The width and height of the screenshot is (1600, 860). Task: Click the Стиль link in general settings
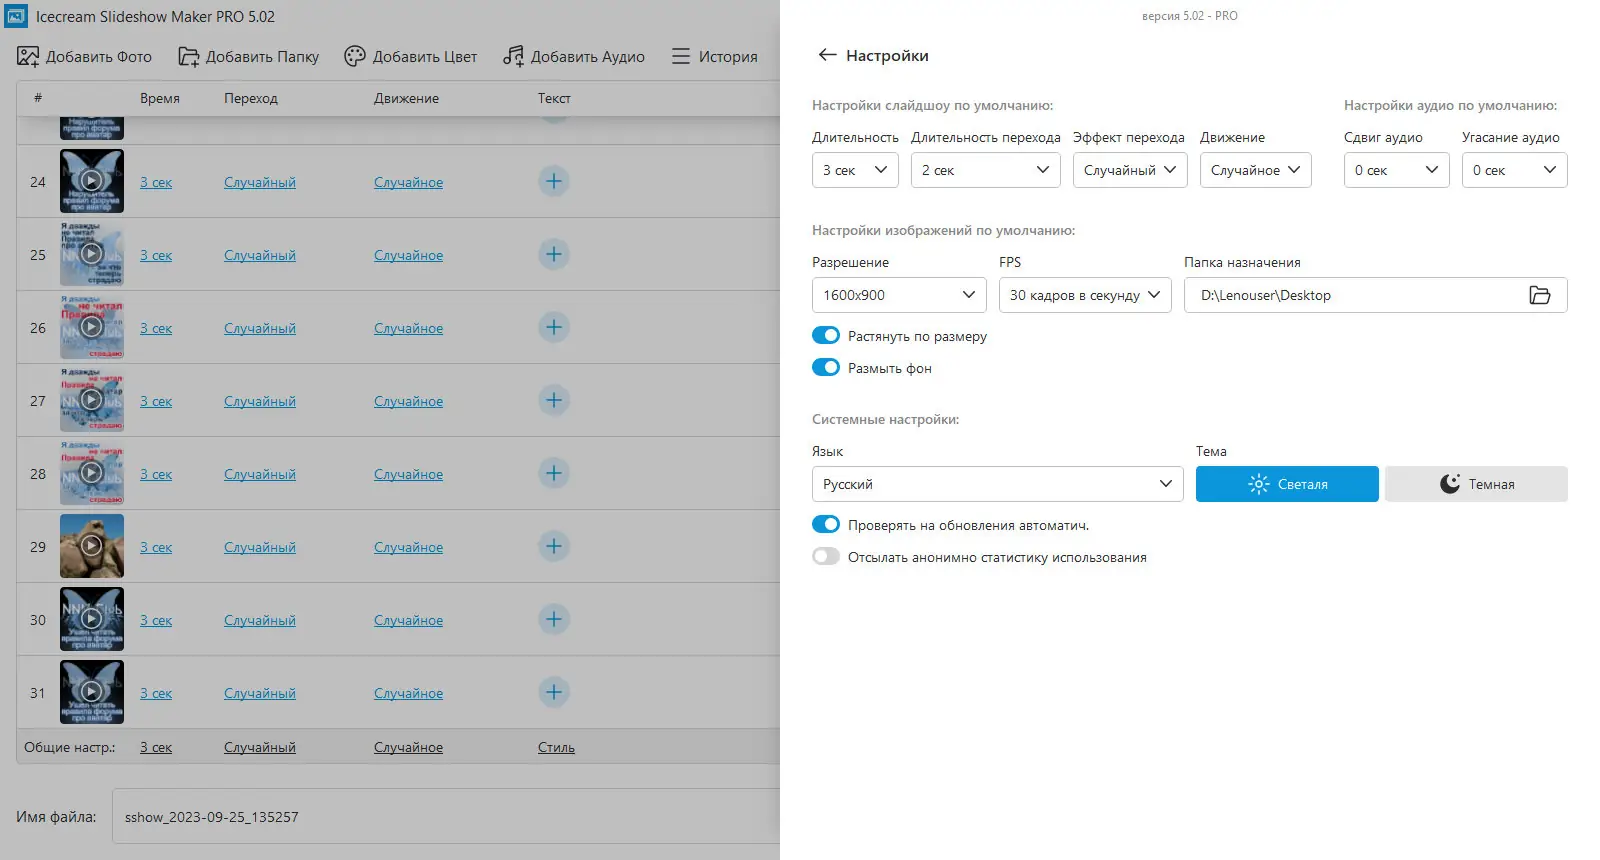pos(556,747)
